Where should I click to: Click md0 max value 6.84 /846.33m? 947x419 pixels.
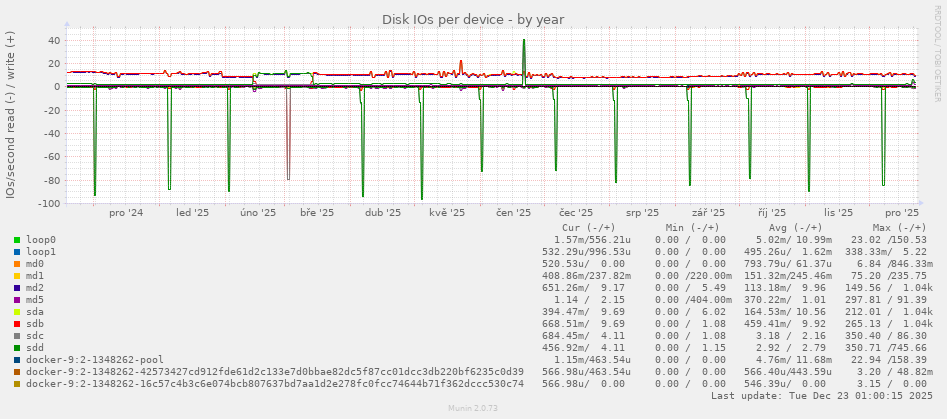coord(895,264)
